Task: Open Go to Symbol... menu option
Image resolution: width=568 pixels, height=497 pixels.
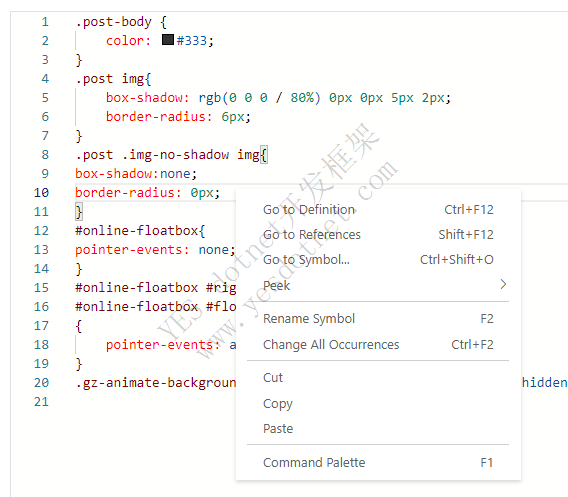Action: [x=378, y=260]
